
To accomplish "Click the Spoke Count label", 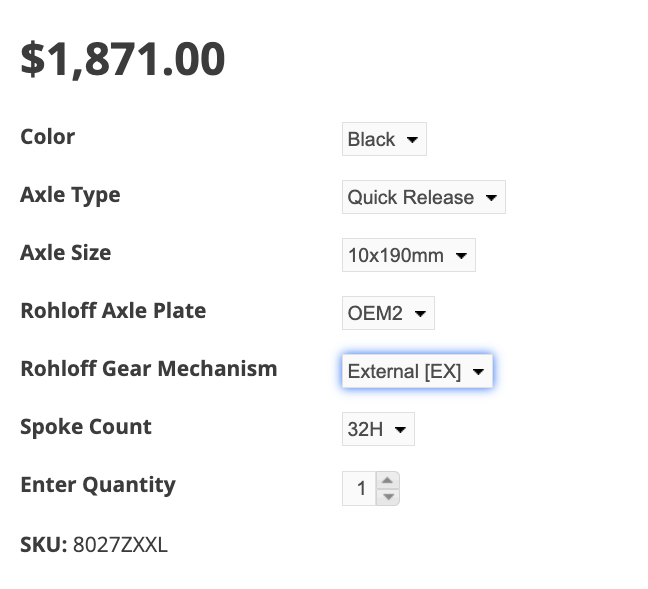I will pos(86,427).
